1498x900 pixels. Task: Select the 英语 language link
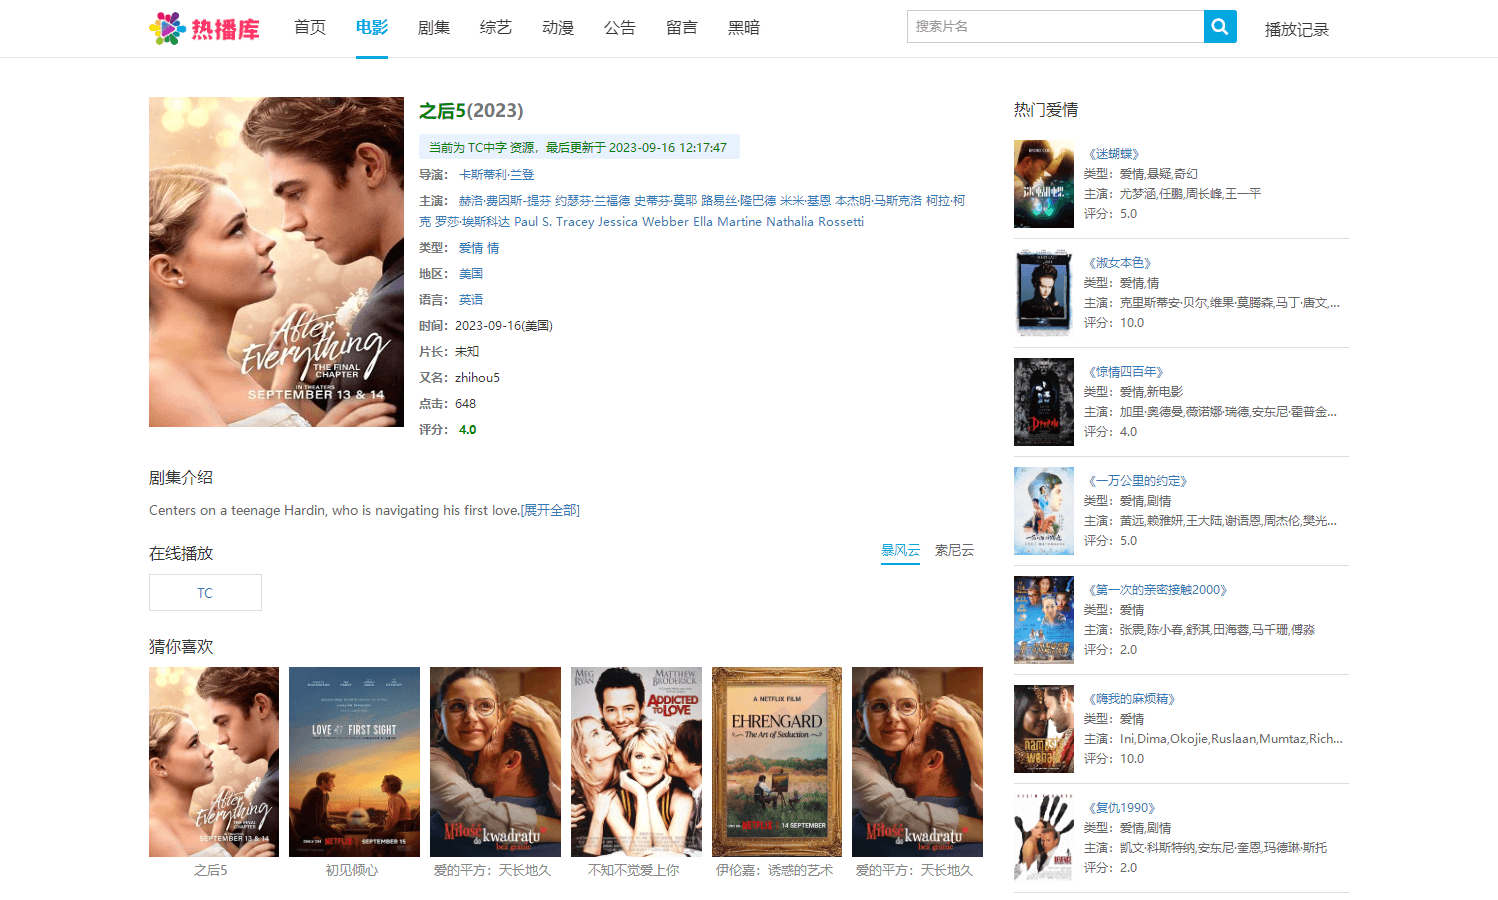(x=471, y=300)
